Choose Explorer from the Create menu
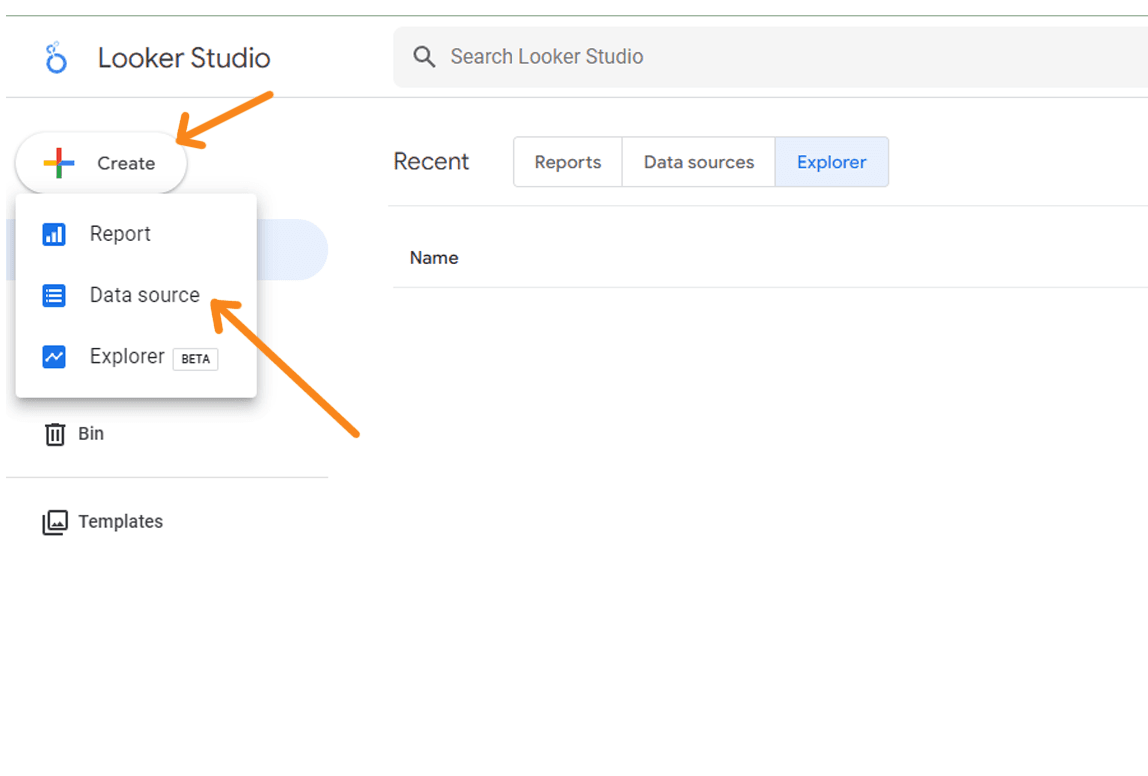The height and width of the screenshot is (776, 1148). click(136, 357)
